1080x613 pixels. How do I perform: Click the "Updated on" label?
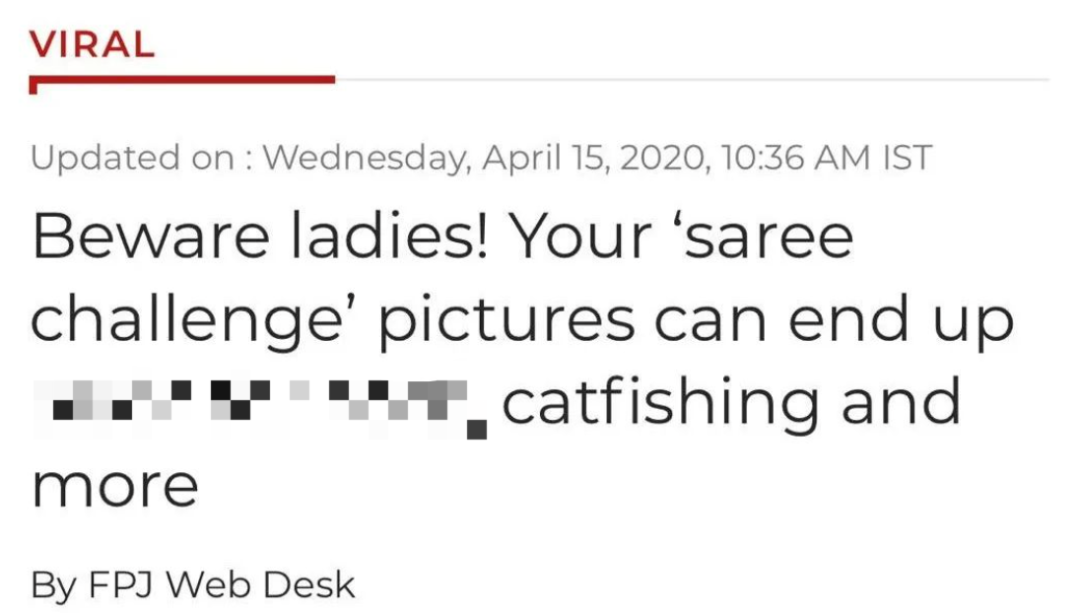tap(136, 157)
